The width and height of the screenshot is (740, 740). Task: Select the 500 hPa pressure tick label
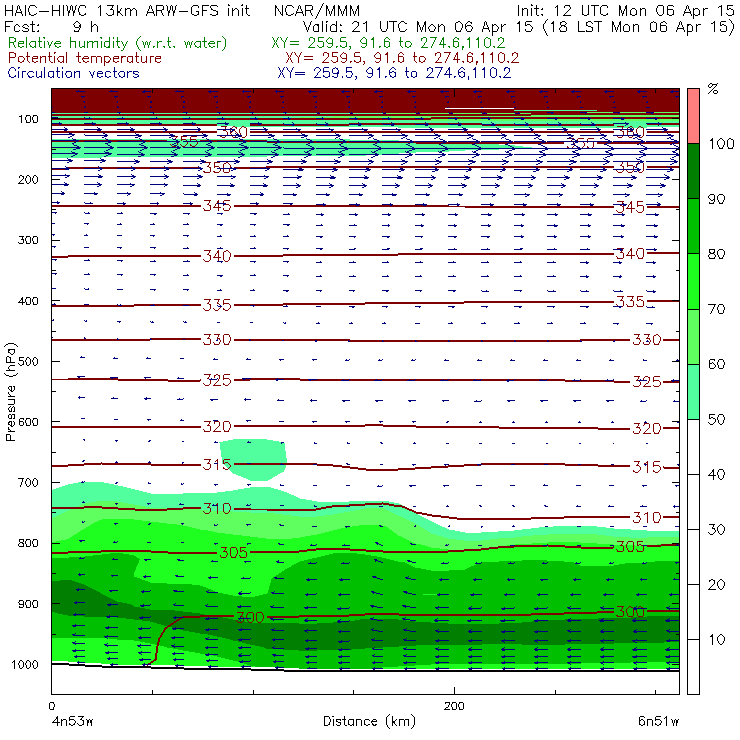click(28, 361)
